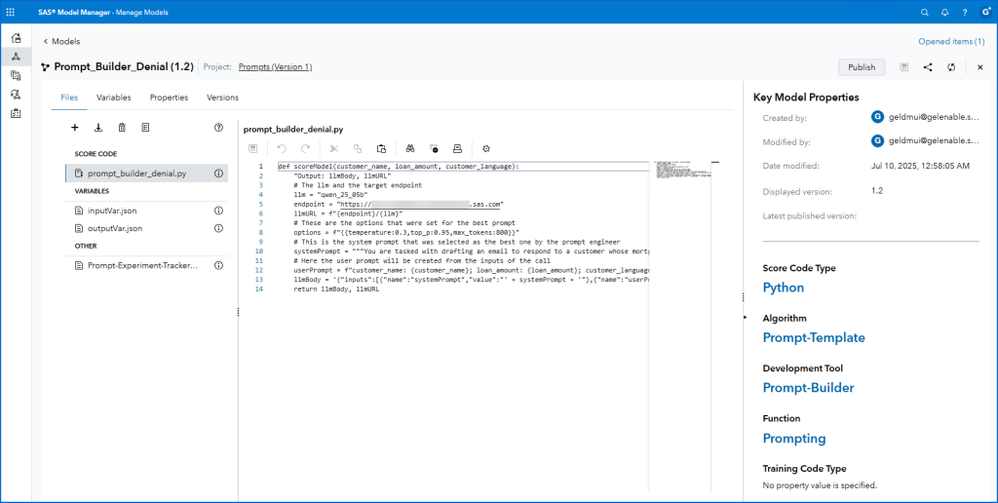Collapse the Key Model Properties panel arrow
The image size is (998, 503).
click(745, 317)
